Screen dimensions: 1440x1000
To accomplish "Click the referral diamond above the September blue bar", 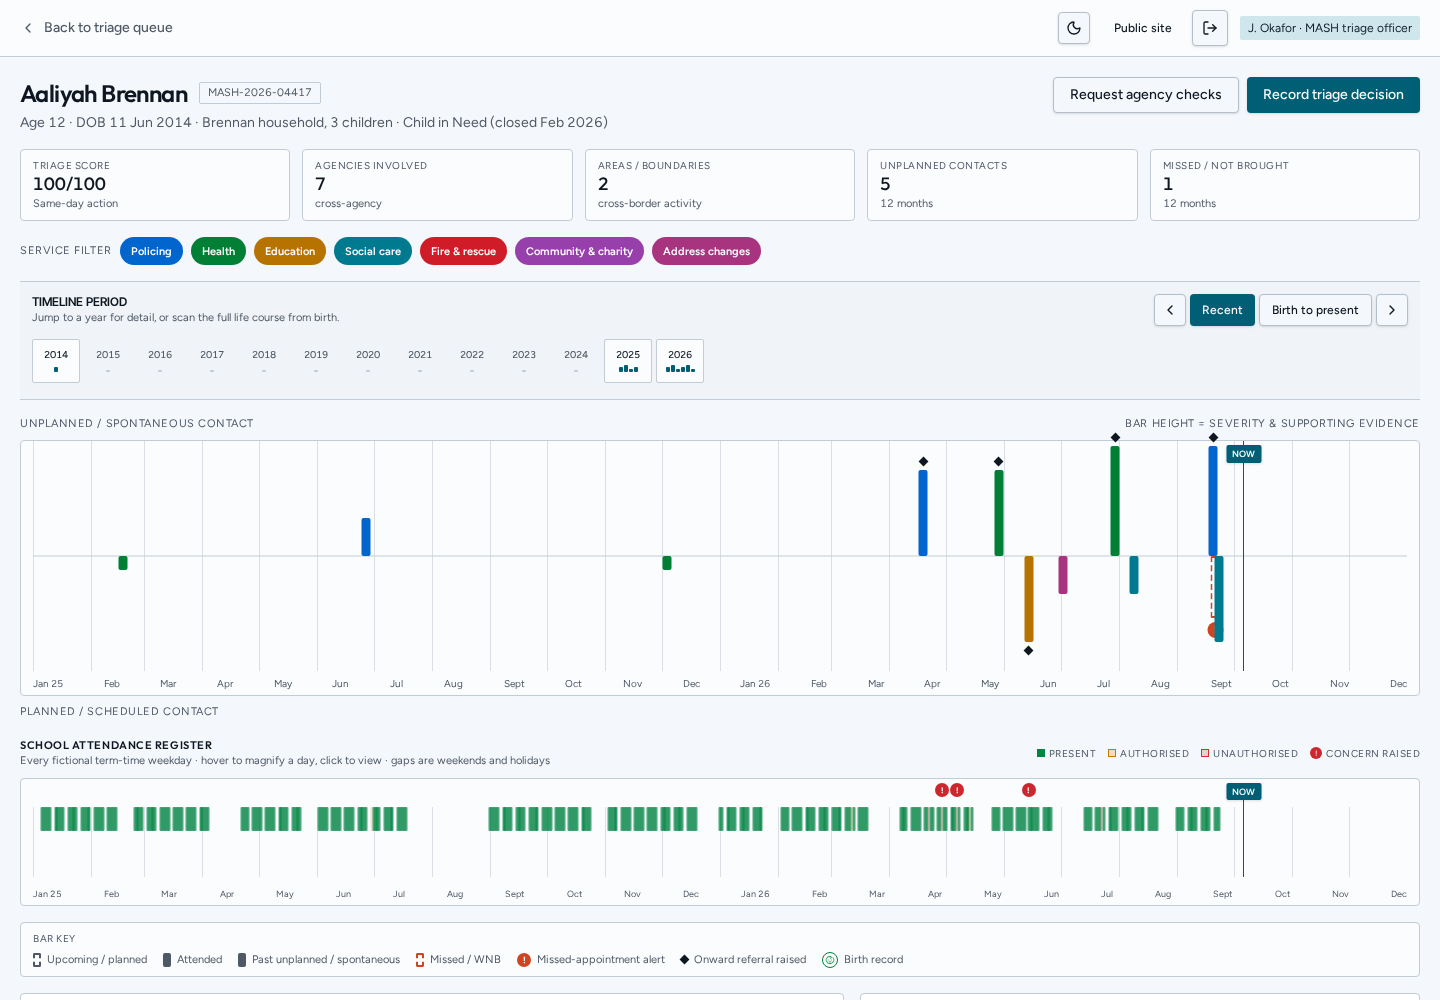I will (1213, 437).
